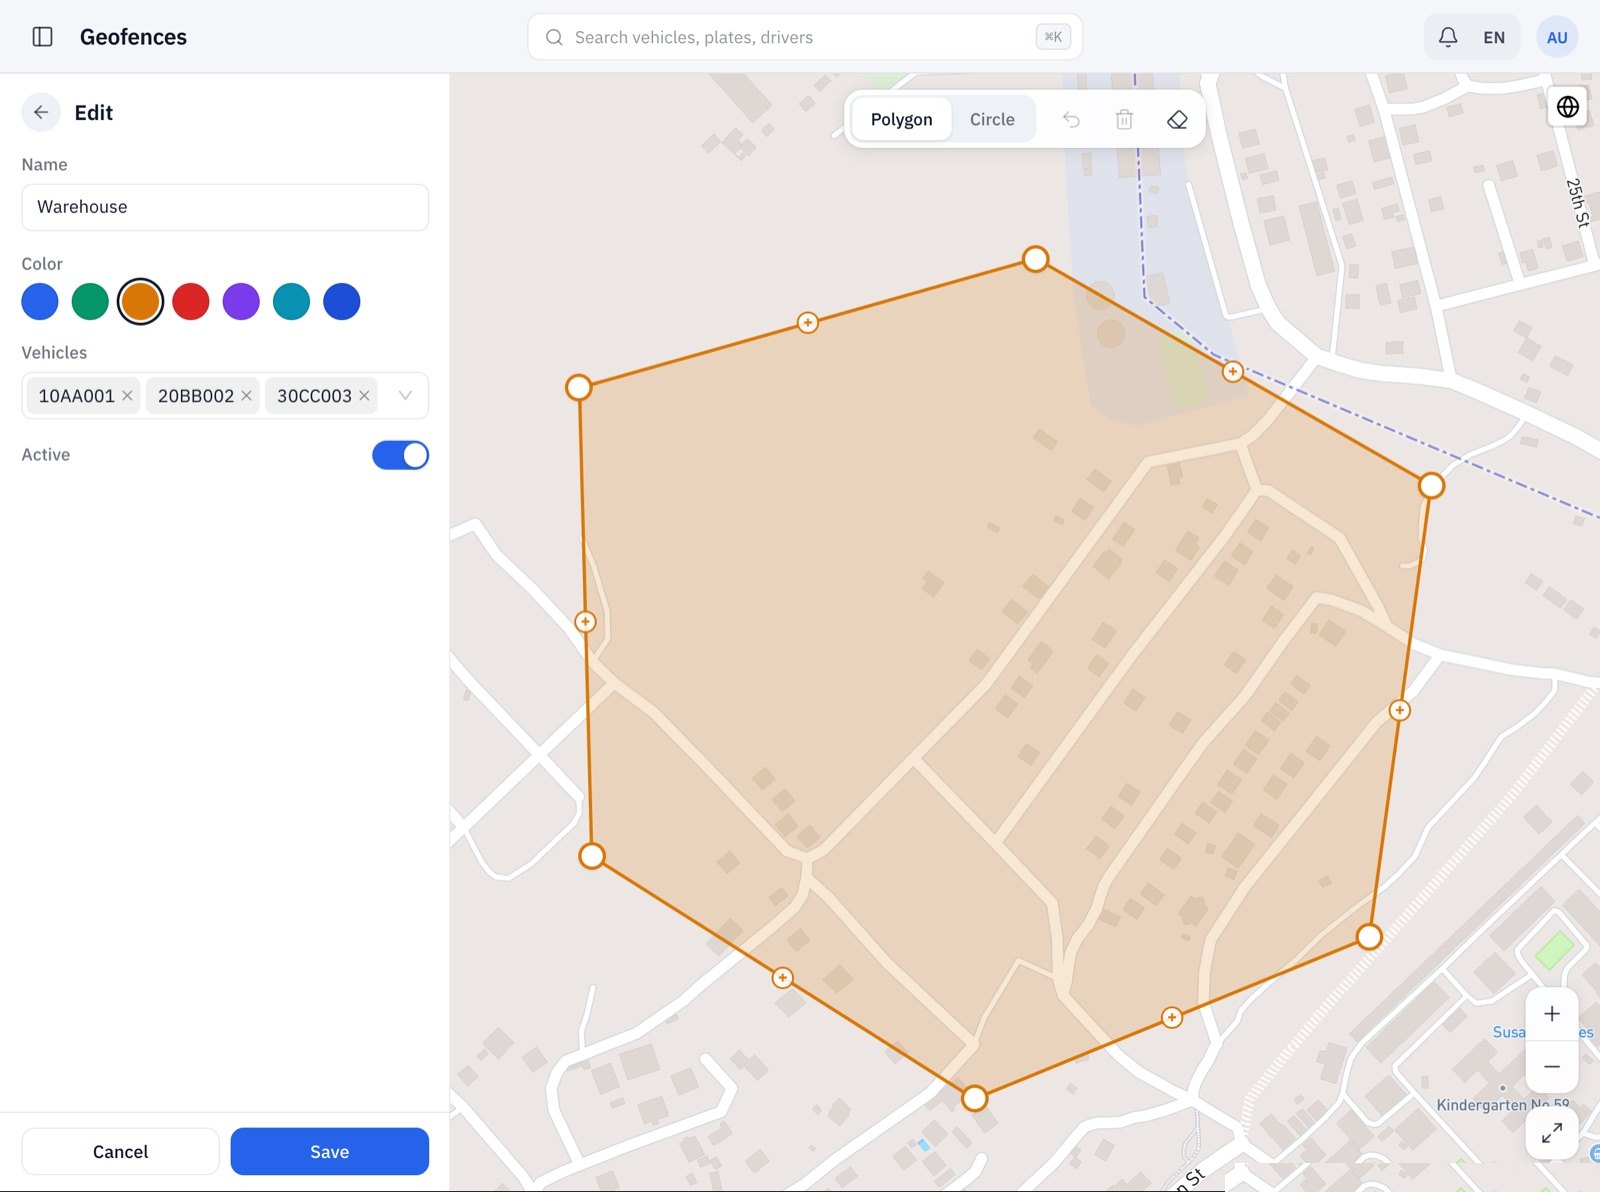
Task: Select the bottommost polygon vertex handle
Action: click(x=975, y=1098)
